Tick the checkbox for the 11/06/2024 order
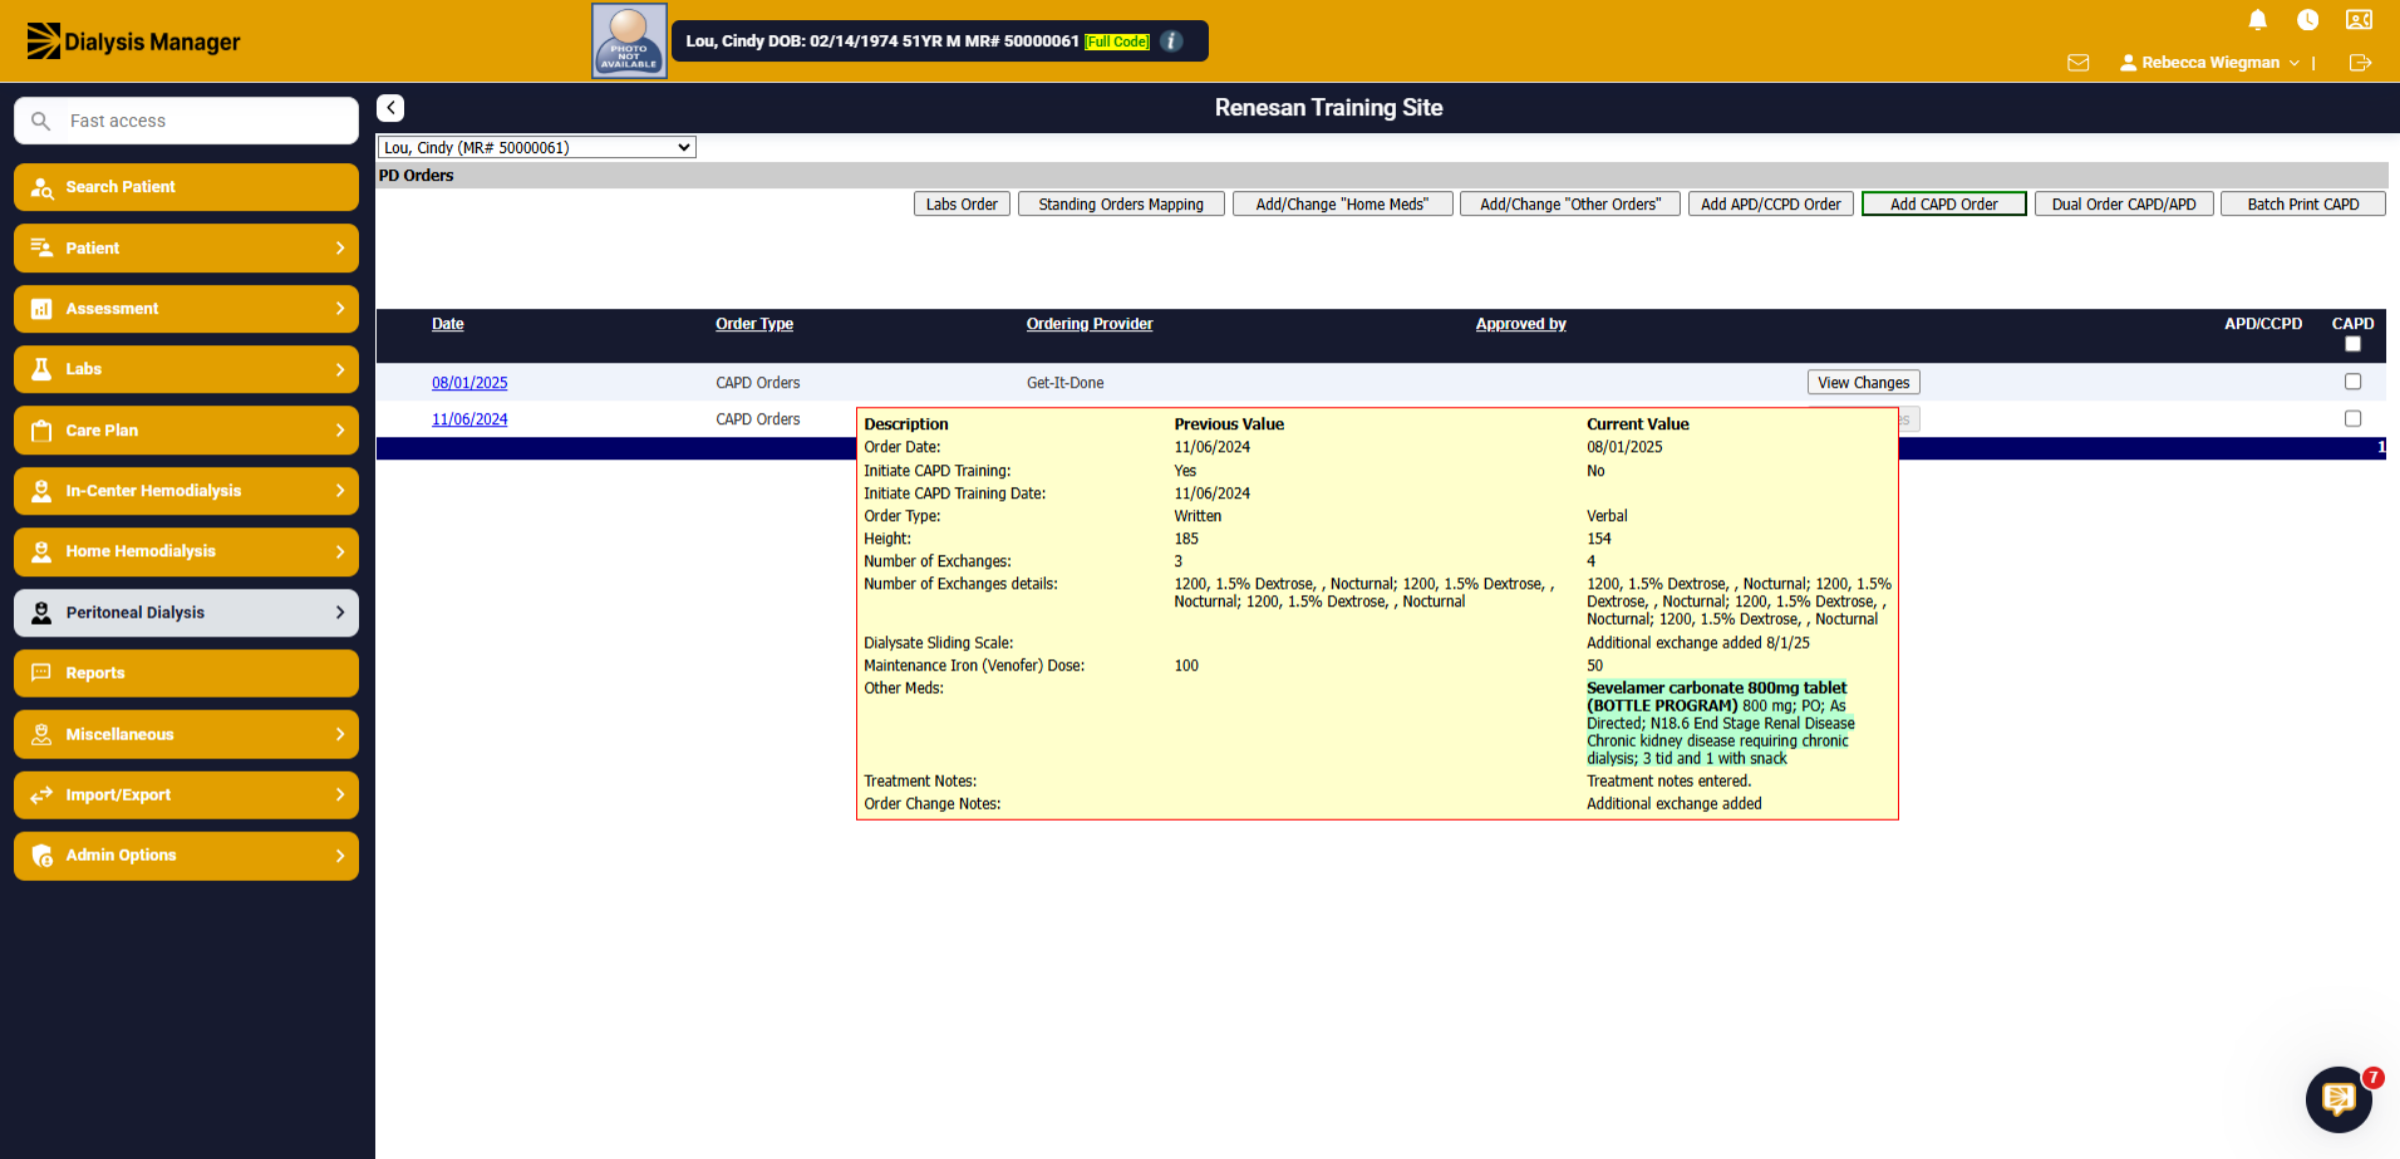The image size is (2400, 1159). [x=2352, y=418]
